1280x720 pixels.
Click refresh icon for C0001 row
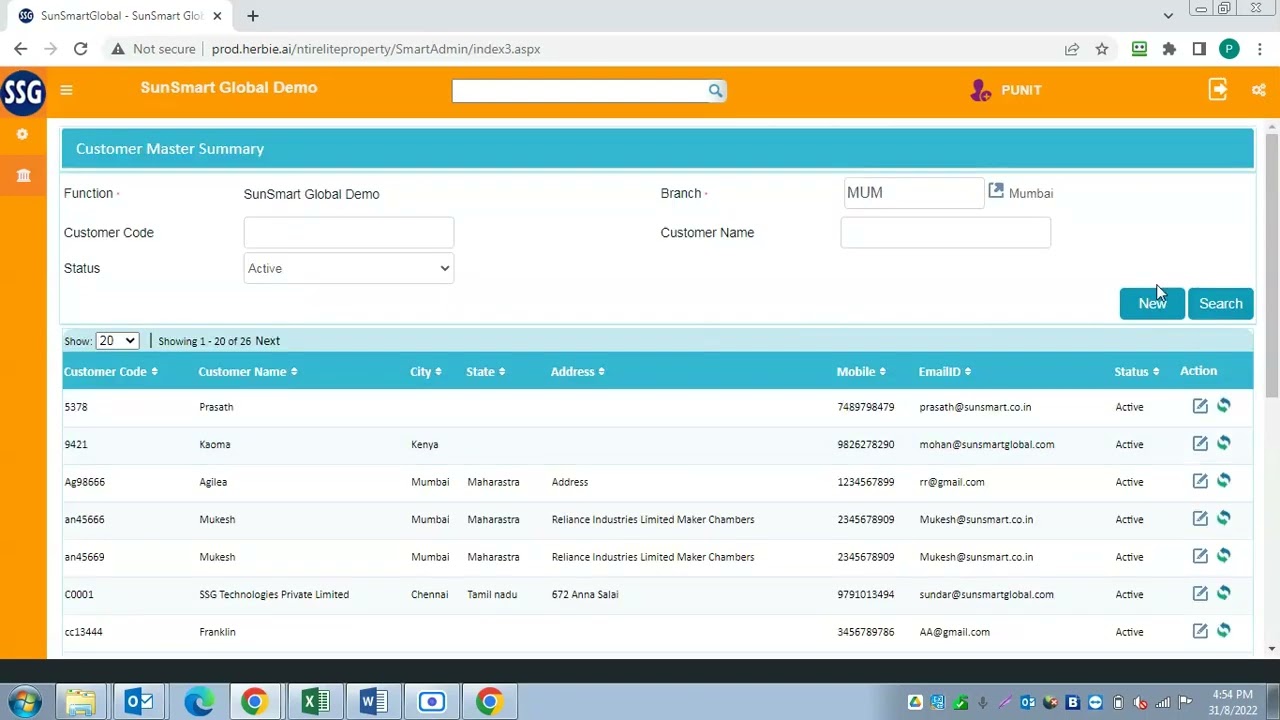pyautogui.click(x=1224, y=593)
